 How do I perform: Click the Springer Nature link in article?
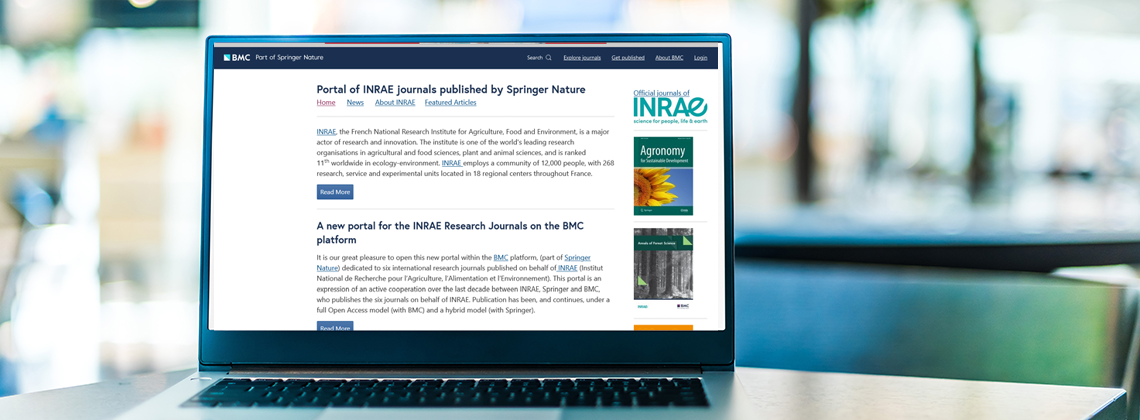(577, 258)
